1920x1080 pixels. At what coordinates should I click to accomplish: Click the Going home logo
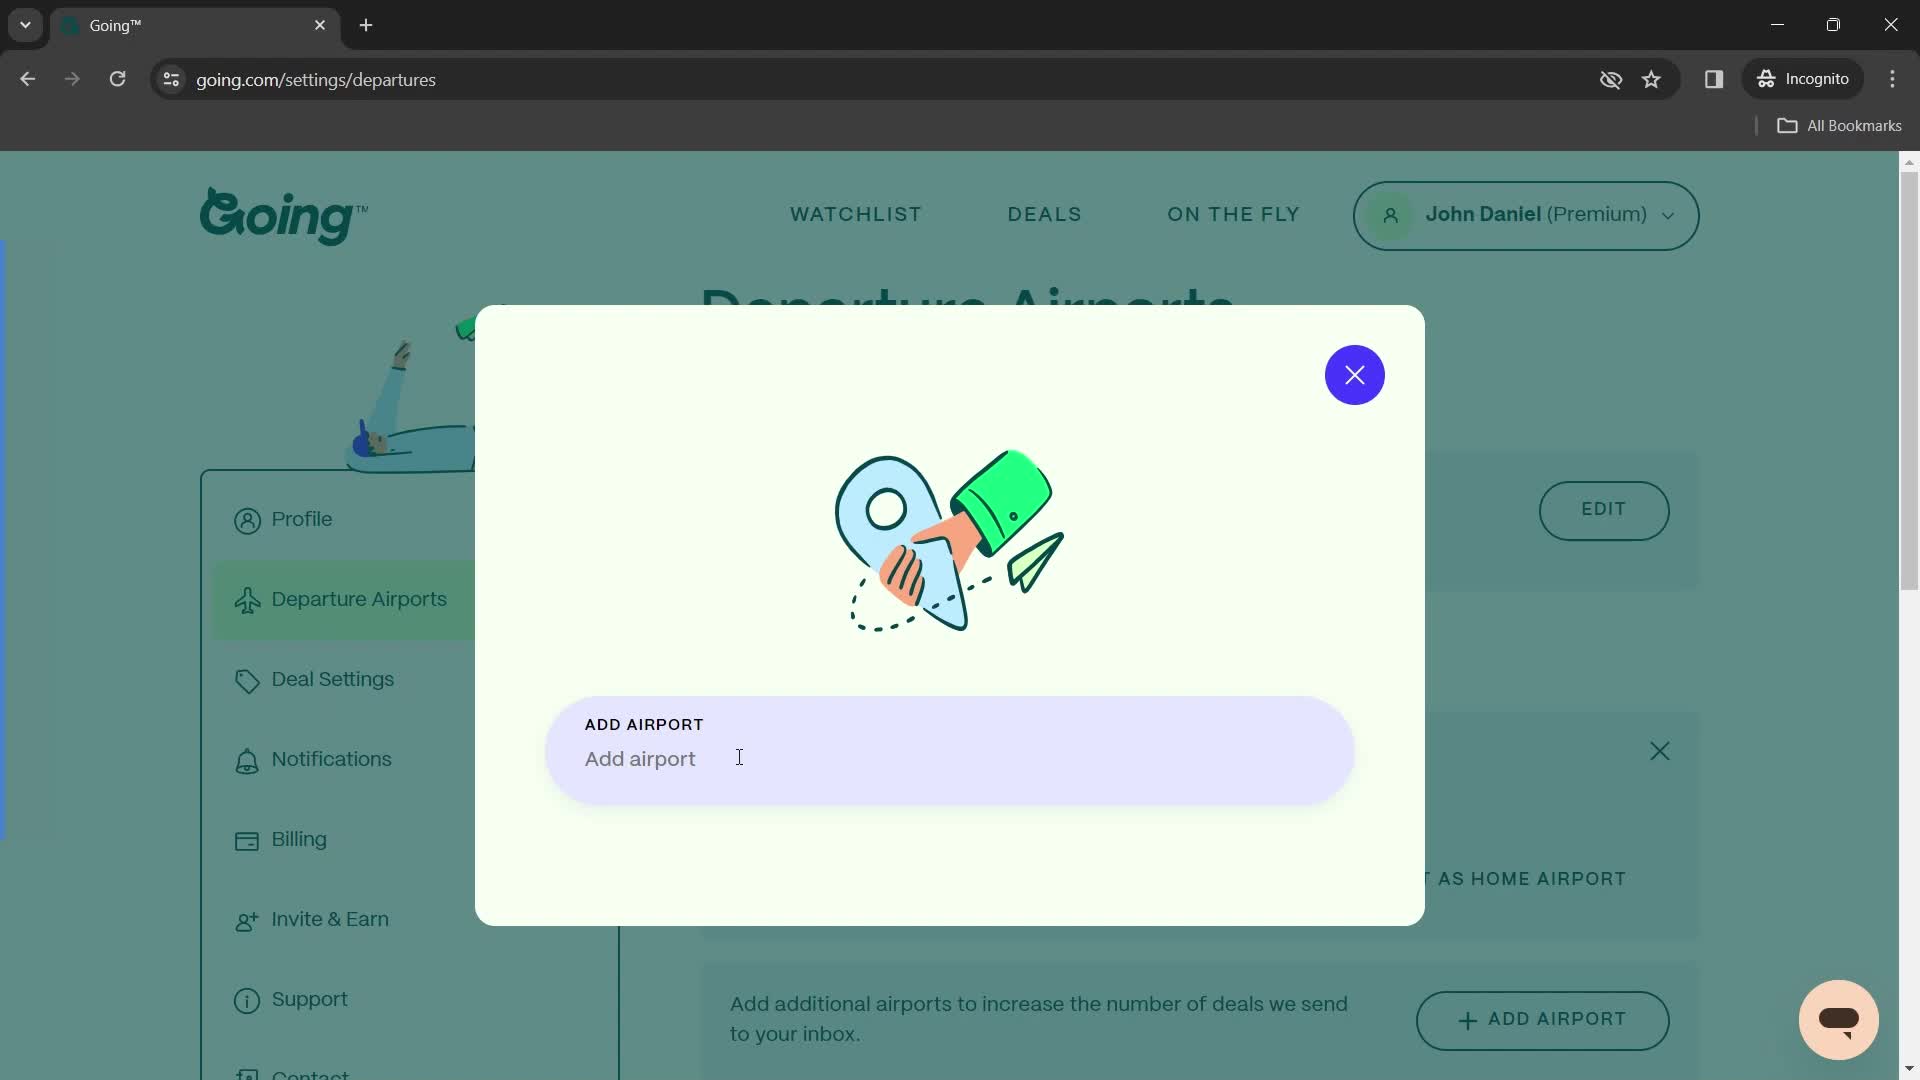click(x=284, y=215)
